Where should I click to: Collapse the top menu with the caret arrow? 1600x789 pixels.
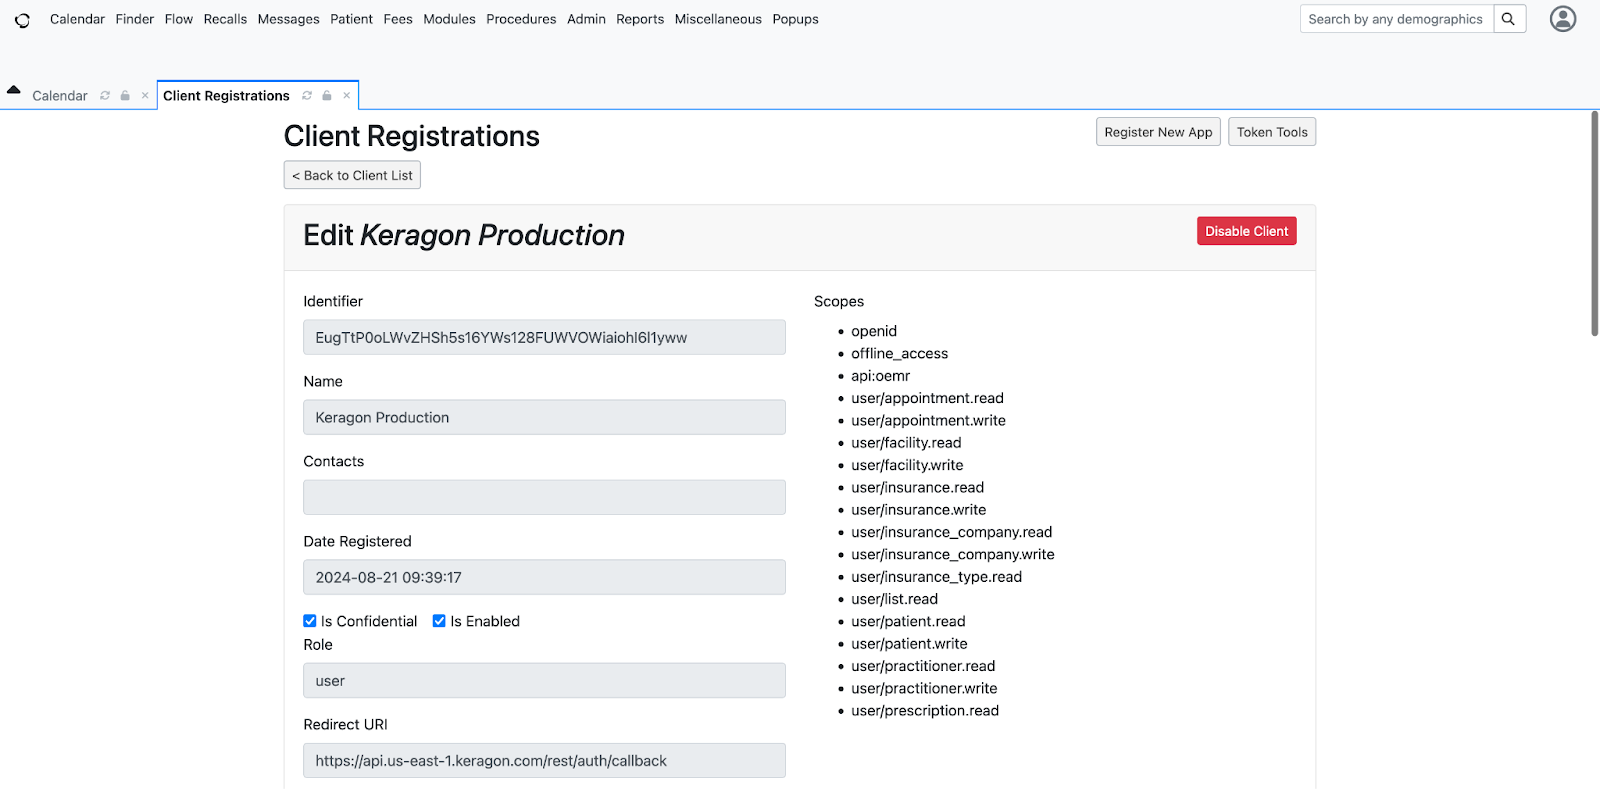[14, 90]
